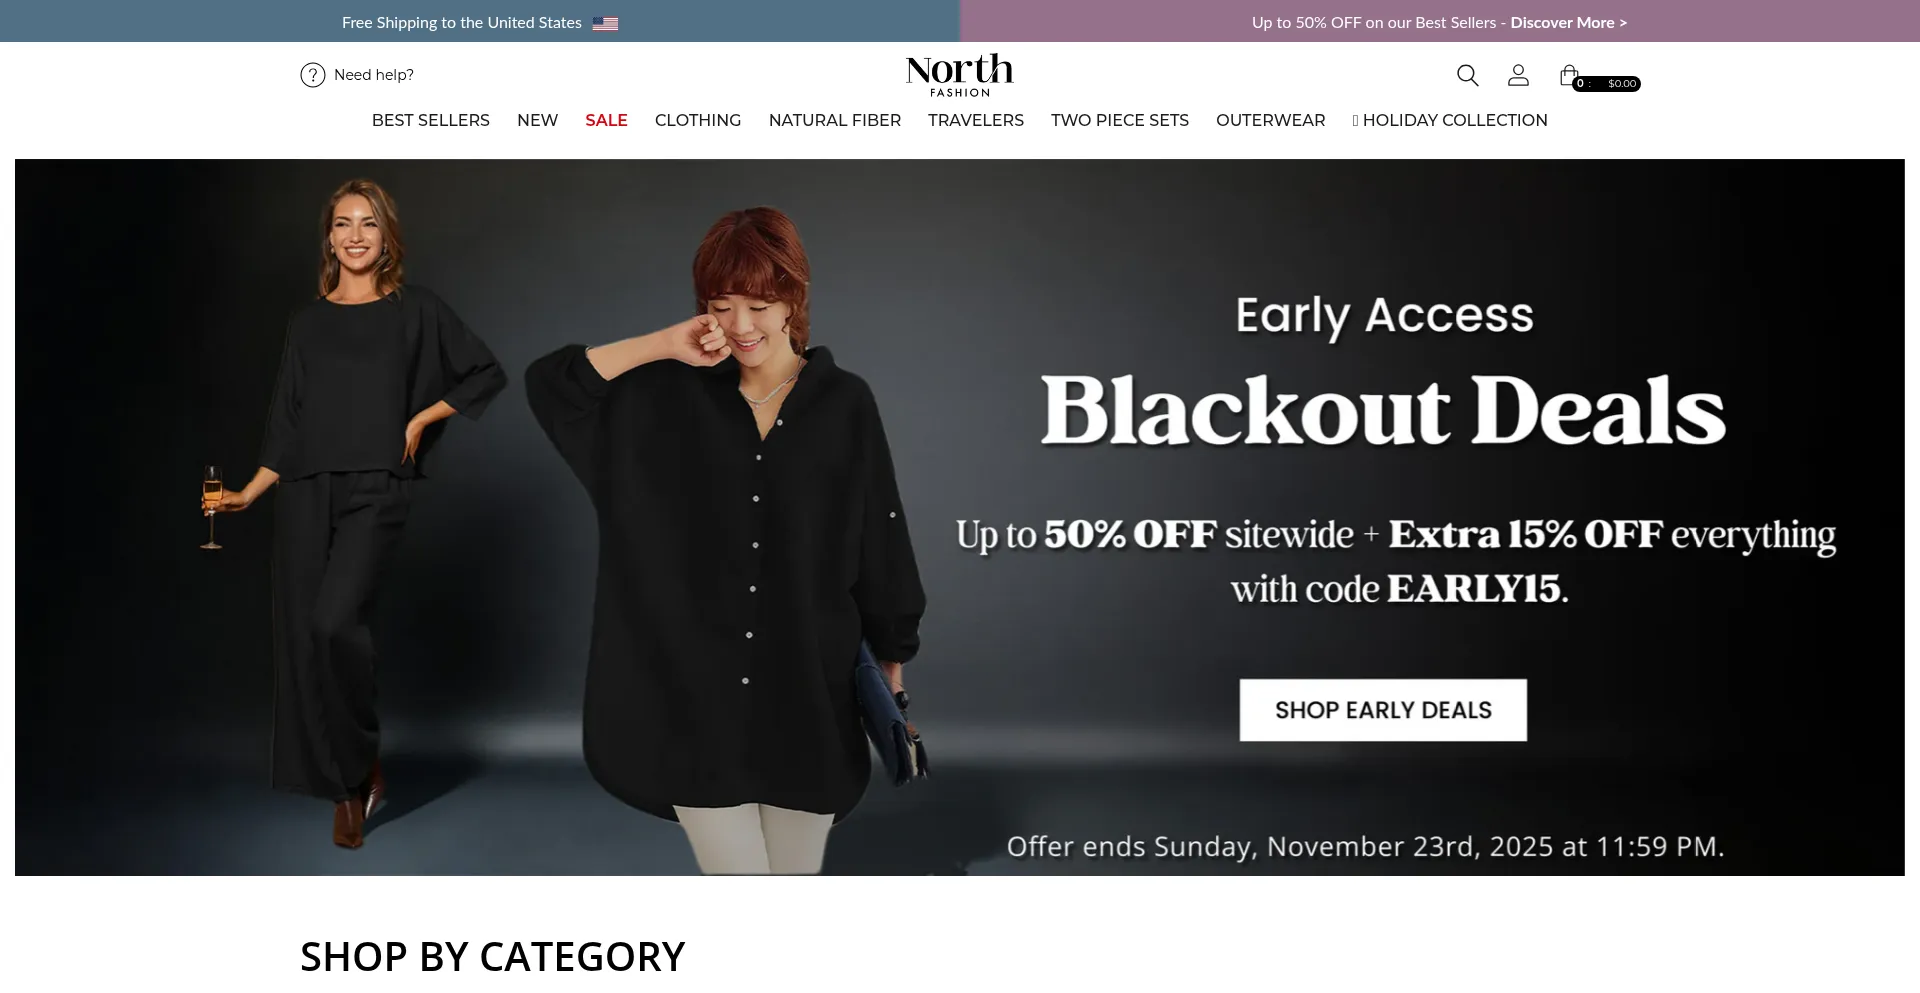Click the Need help? text link
The width and height of the screenshot is (1920, 993).
(374, 75)
